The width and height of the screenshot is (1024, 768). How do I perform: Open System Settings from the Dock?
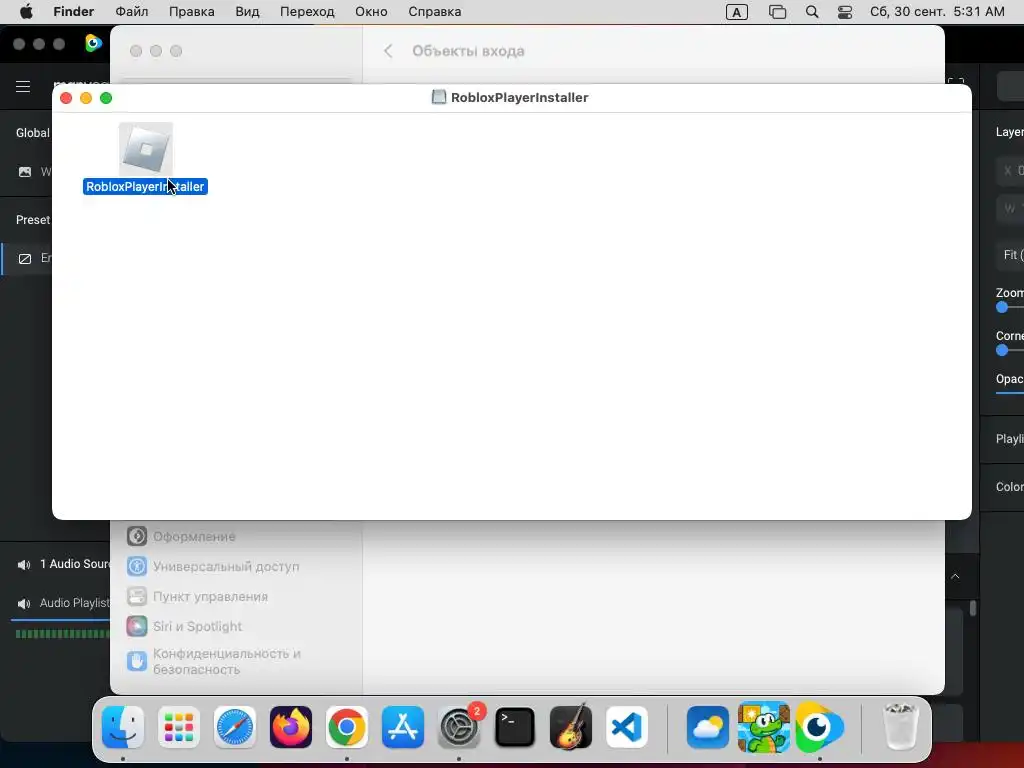click(x=459, y=727)
